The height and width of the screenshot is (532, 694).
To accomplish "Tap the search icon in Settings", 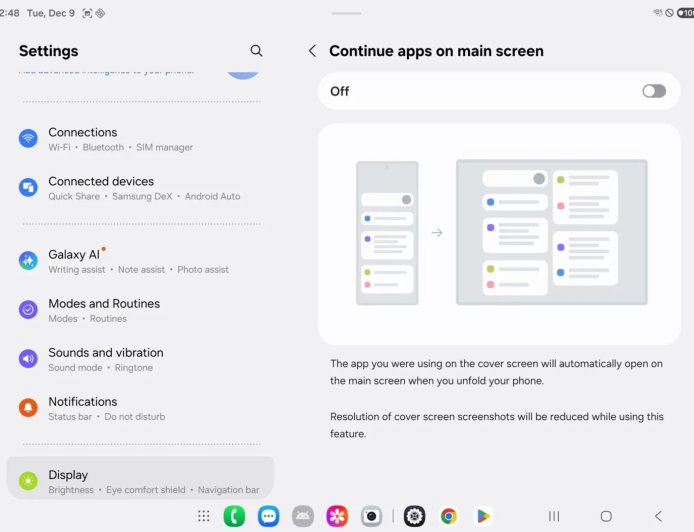I will click(256, 51).
